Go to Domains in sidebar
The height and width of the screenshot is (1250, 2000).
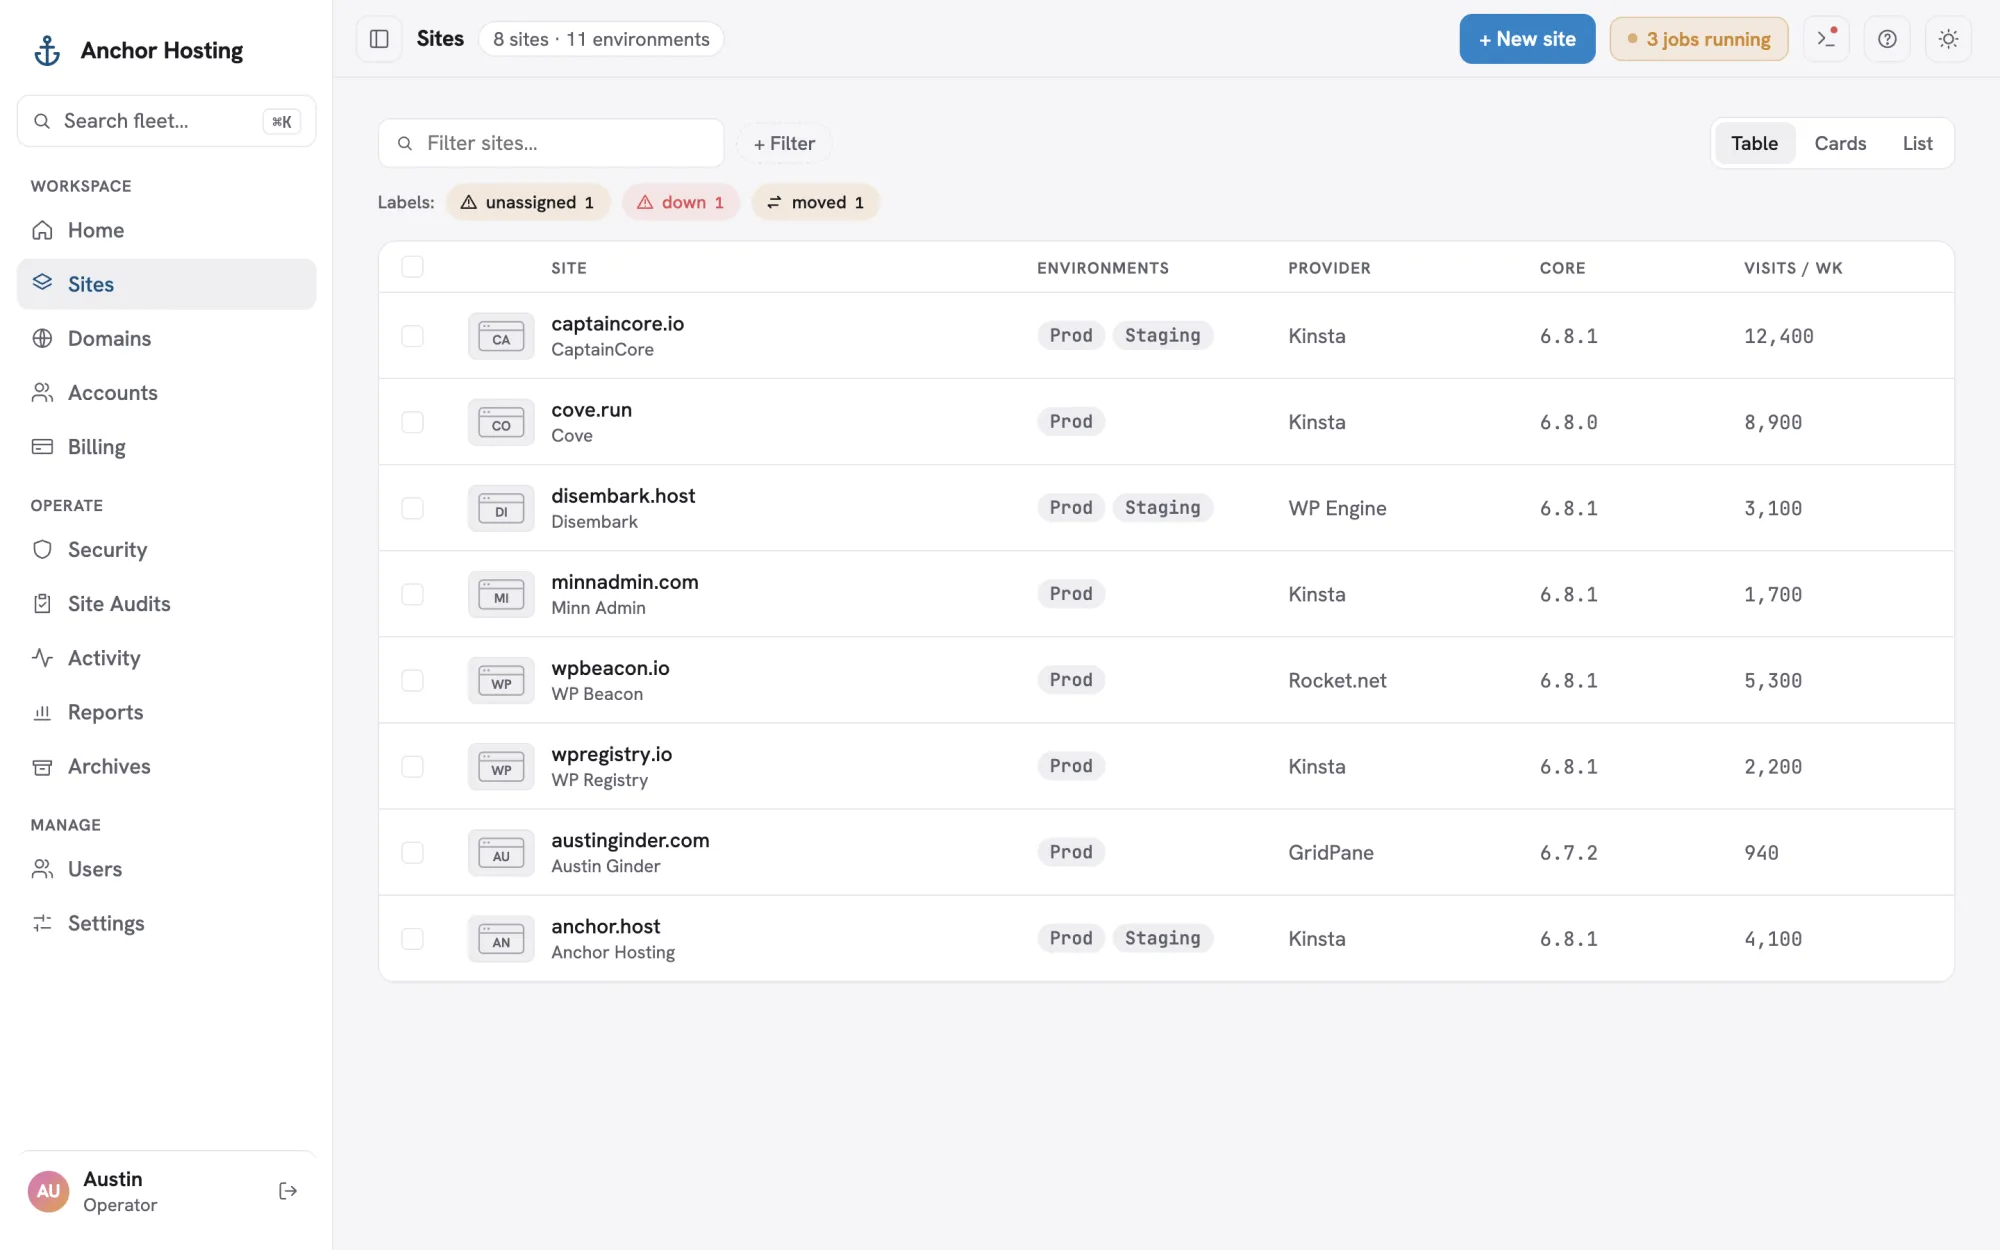coord(166,338)
